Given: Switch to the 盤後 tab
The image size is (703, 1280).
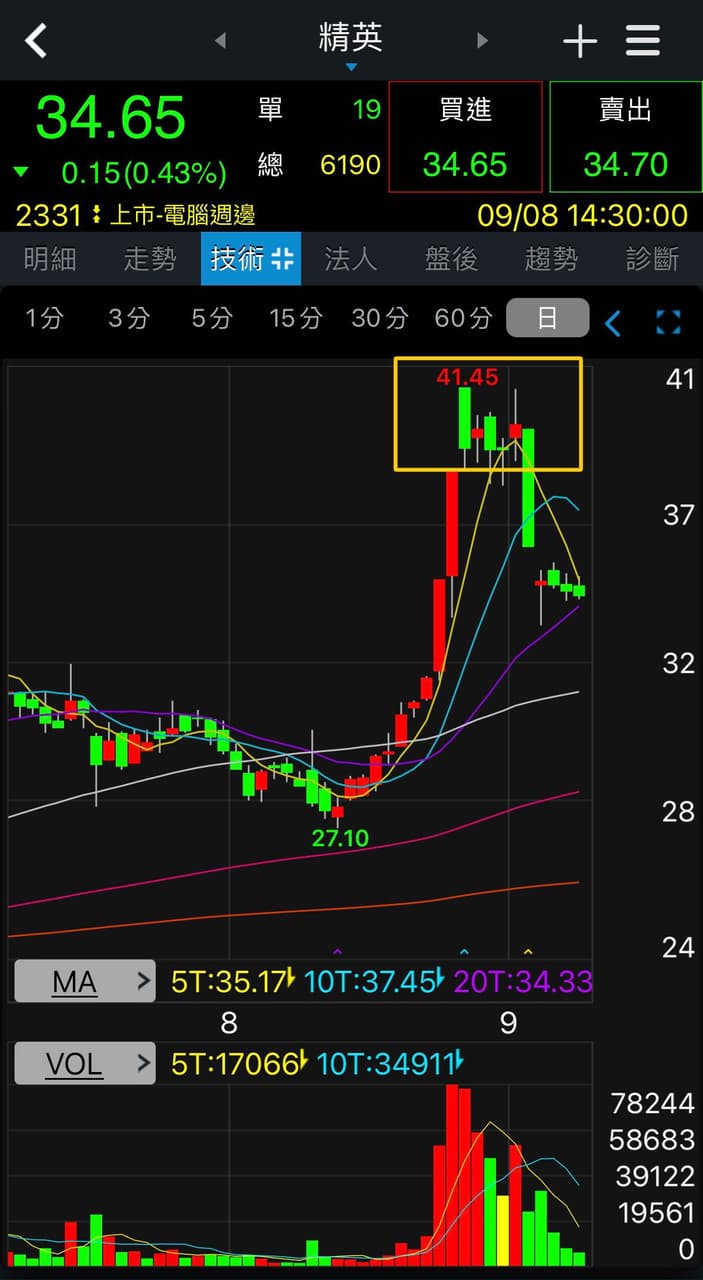Looking at the screenshot, I should pyautogui.click(x=452, y=260).
